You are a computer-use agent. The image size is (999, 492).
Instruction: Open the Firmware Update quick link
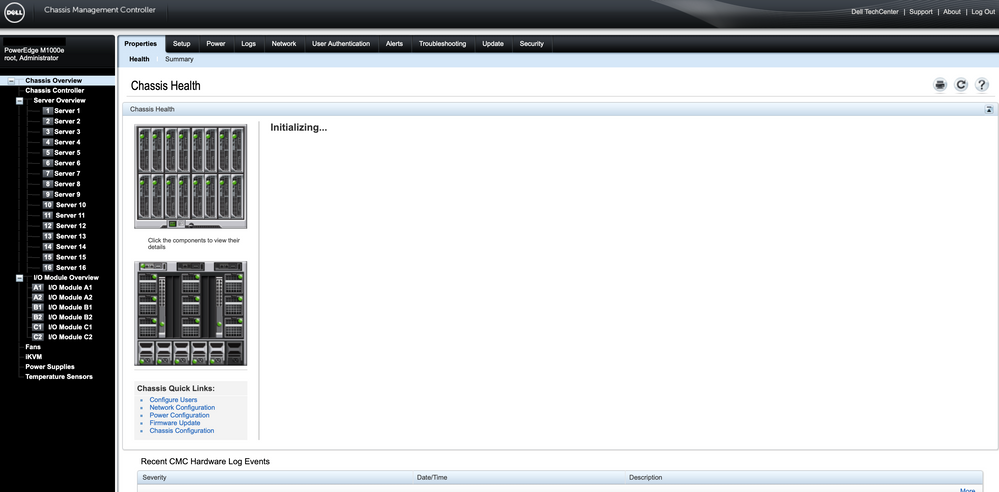pos(175,423)
